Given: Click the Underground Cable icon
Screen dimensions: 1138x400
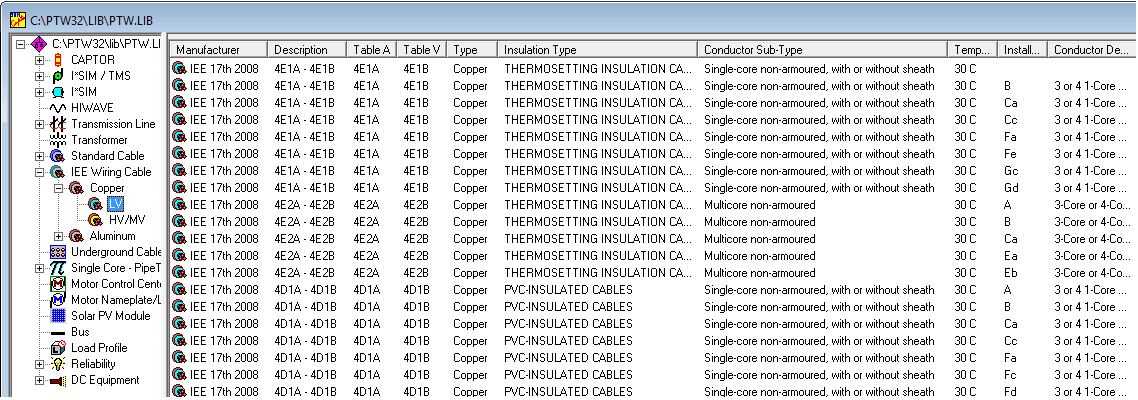Looking at the screenshot, I should [x=58, y=252].
